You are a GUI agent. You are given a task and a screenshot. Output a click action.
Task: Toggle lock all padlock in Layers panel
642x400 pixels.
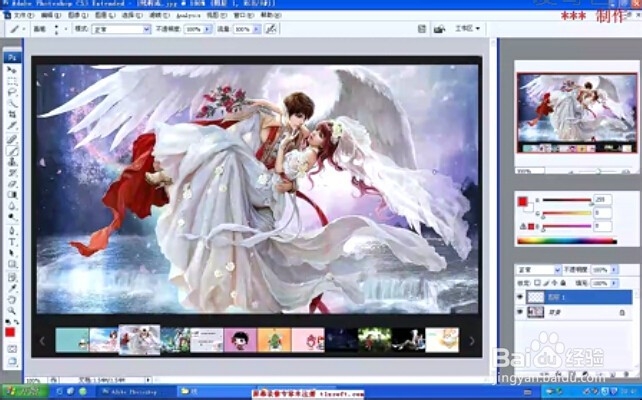tap(563, 283)
